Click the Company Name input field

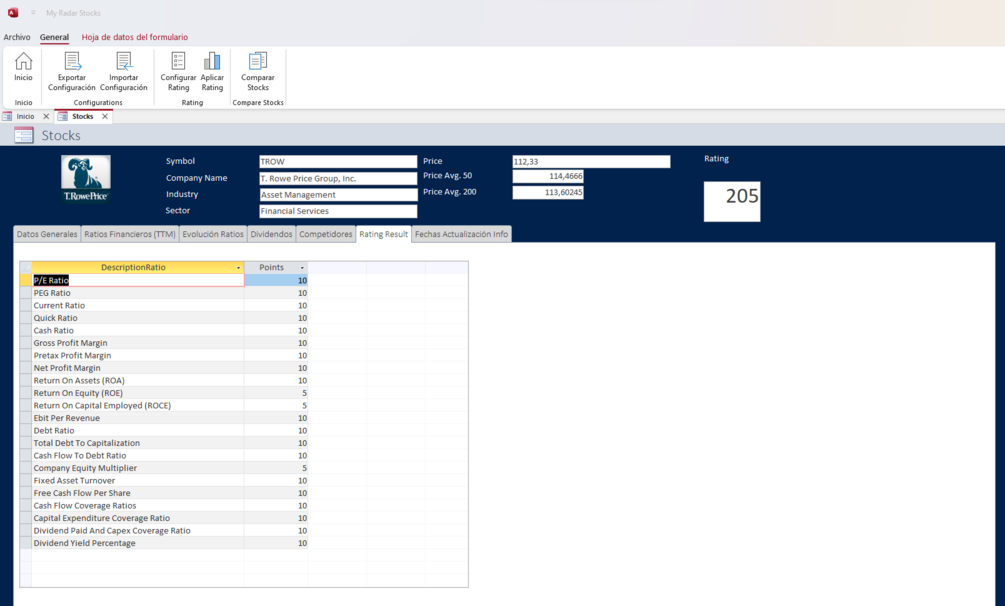click(x=338, y=178)
